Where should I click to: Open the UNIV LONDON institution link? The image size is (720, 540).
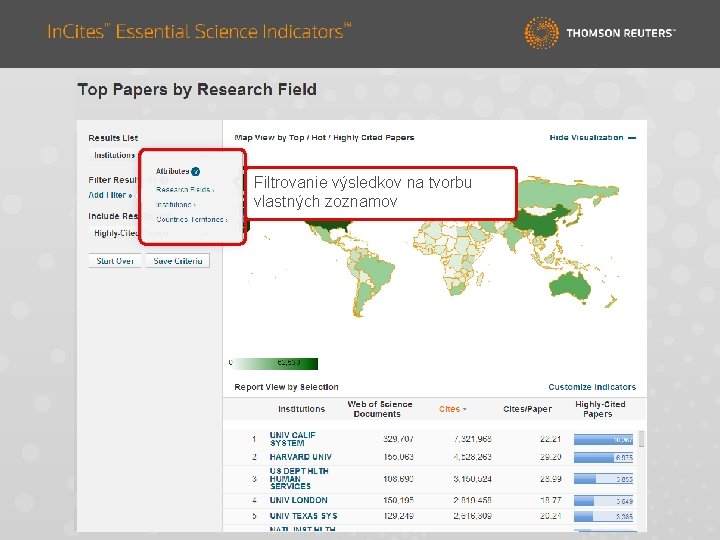click(x=298, y=500)
